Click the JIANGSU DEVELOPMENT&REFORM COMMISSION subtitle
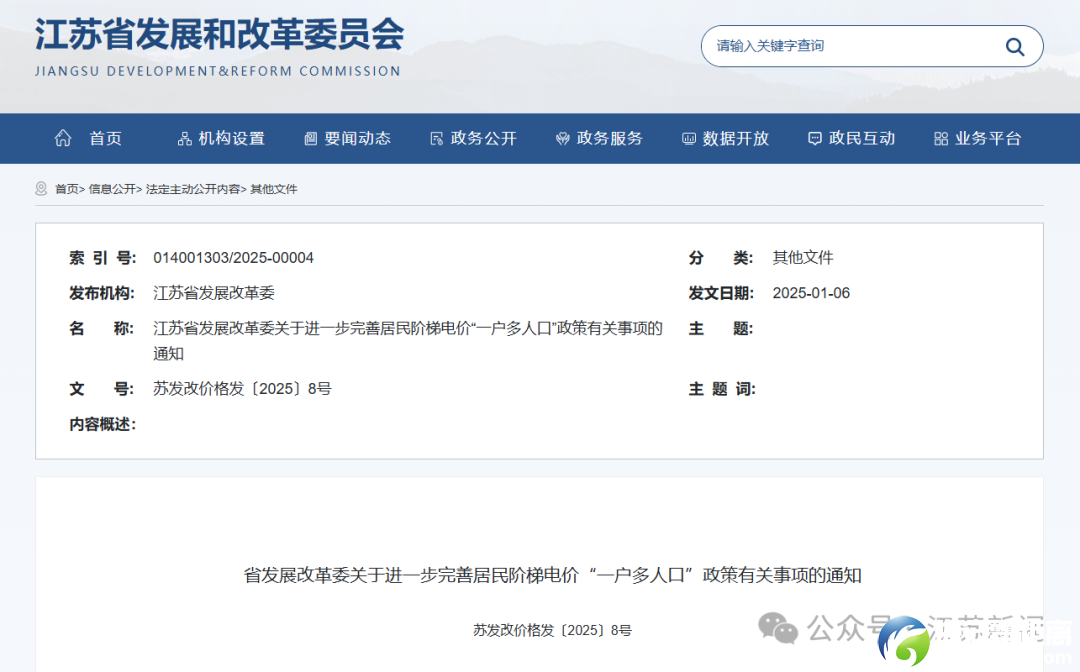1080x672 pixels. (218, 71)
